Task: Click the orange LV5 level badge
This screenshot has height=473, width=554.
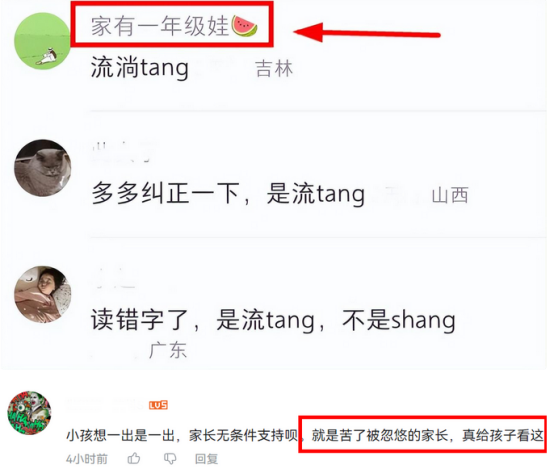Action: [x=158, y=405]
